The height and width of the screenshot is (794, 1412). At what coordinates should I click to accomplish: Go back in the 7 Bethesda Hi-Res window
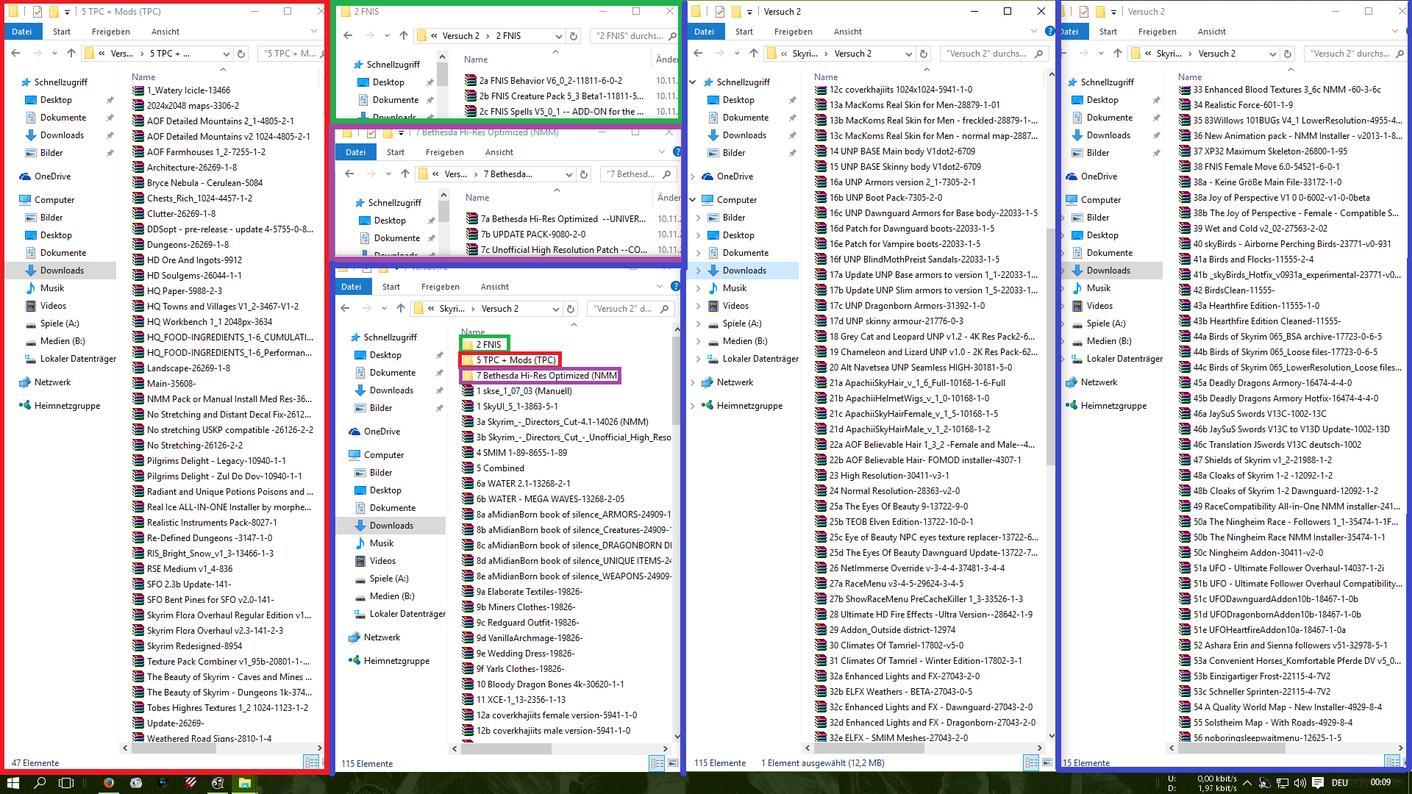click(x=351, y=174)
